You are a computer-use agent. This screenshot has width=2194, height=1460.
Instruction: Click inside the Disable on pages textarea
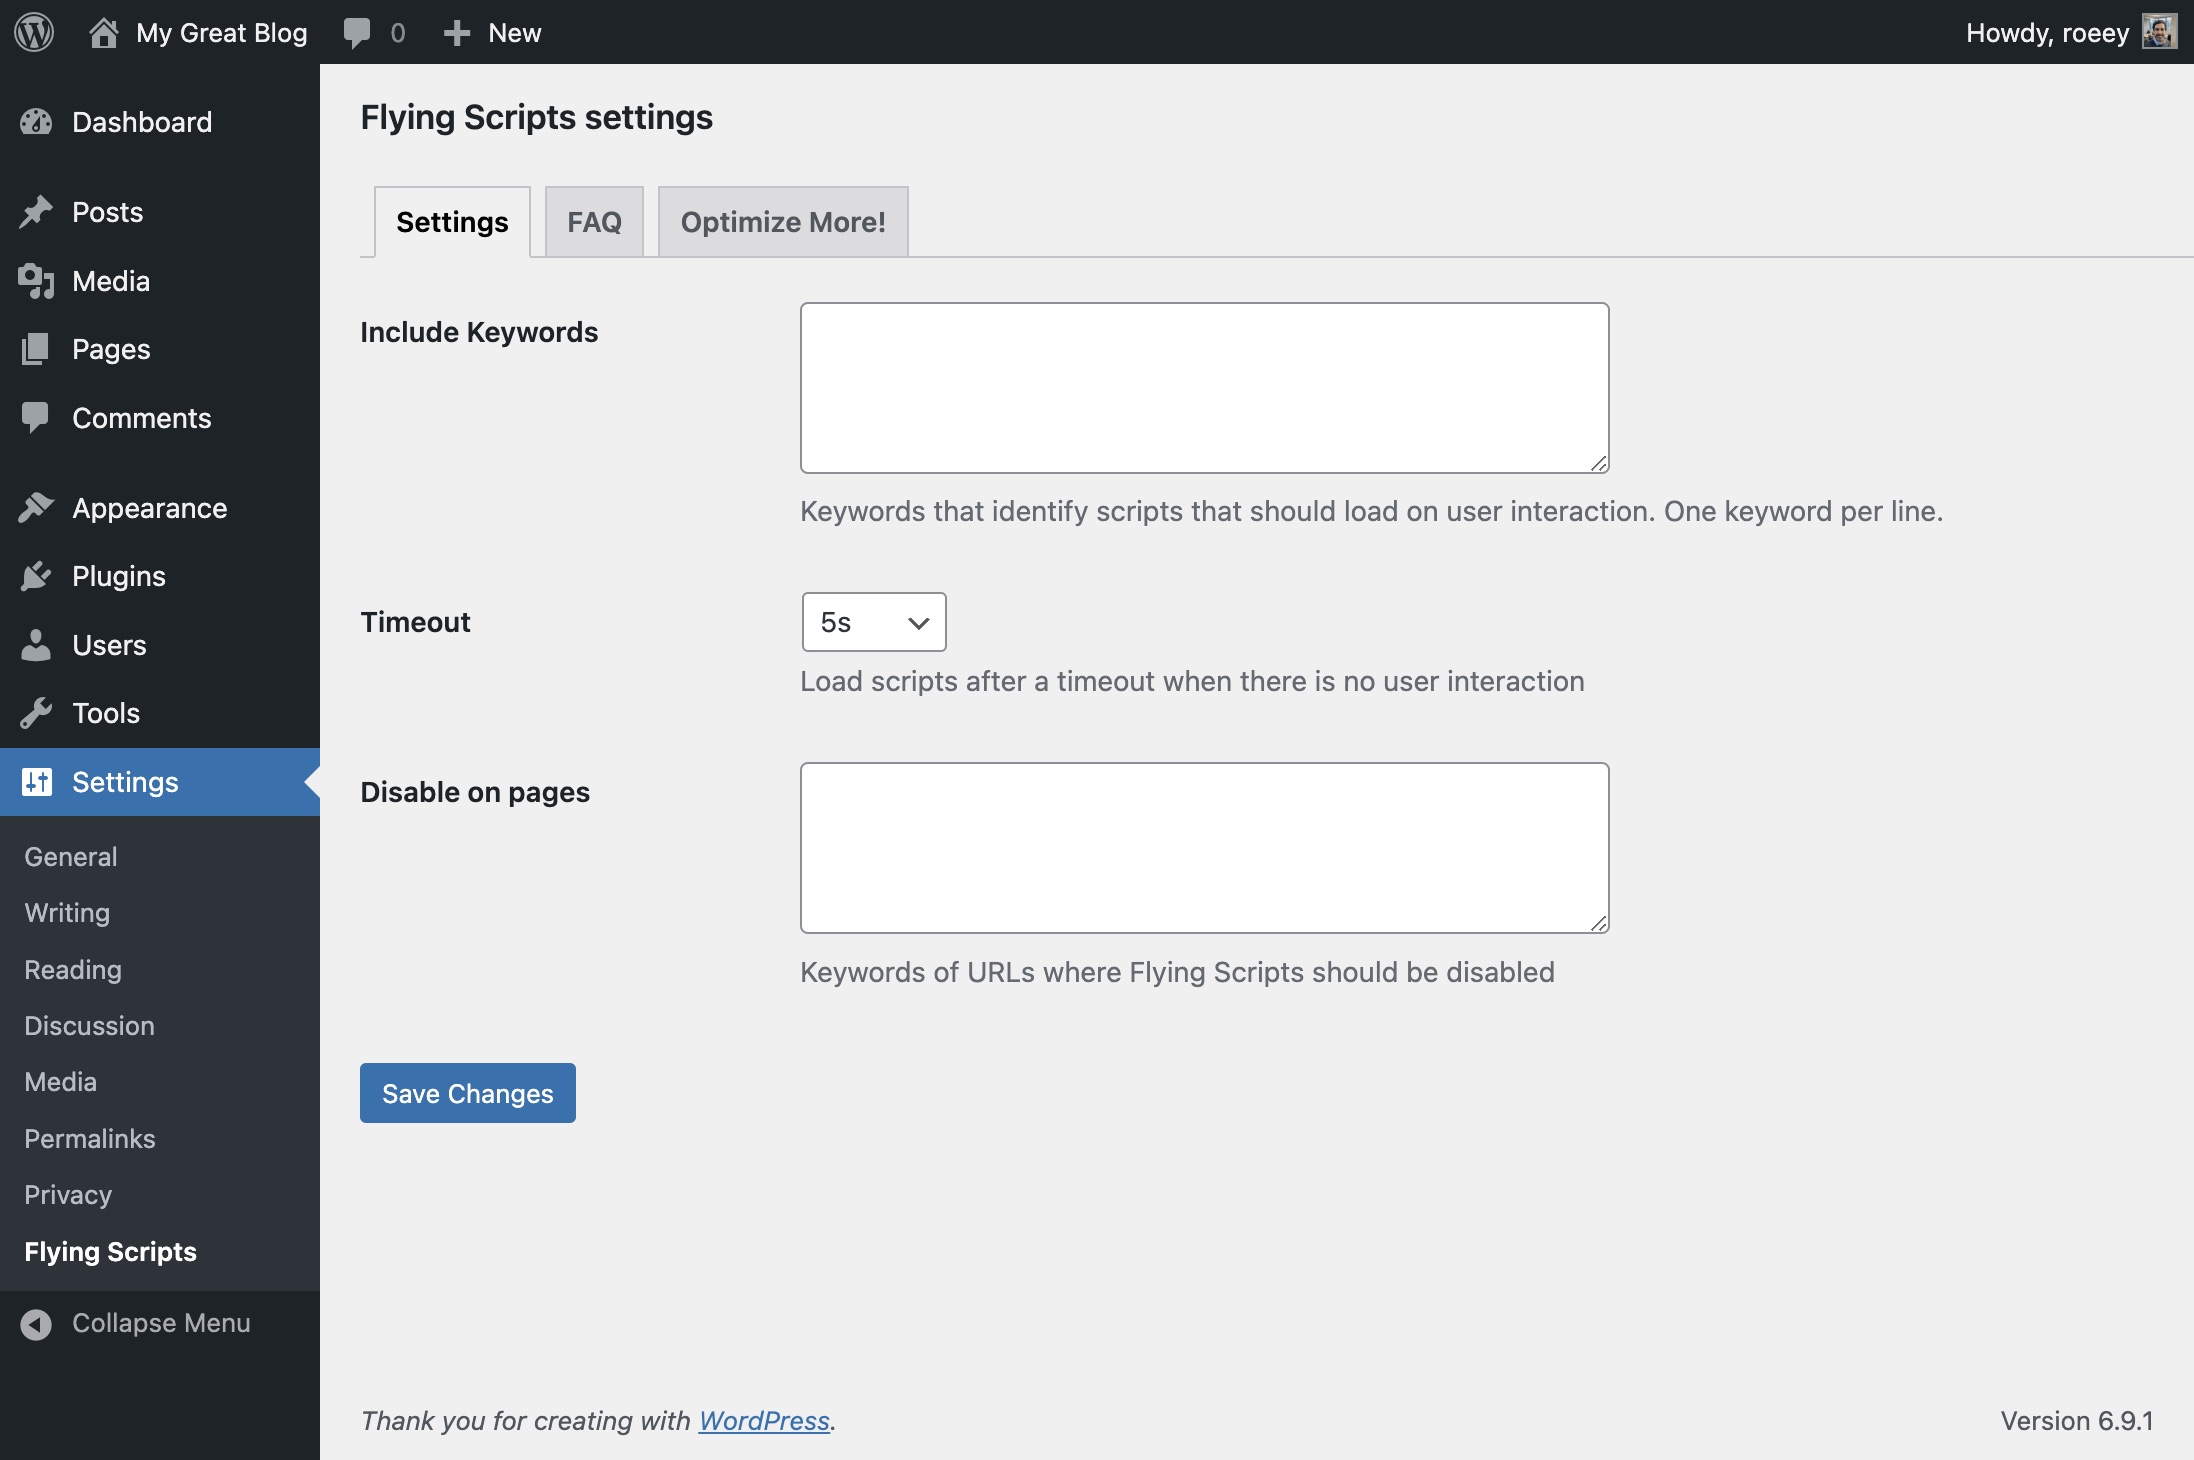(x=1204, y=848)
